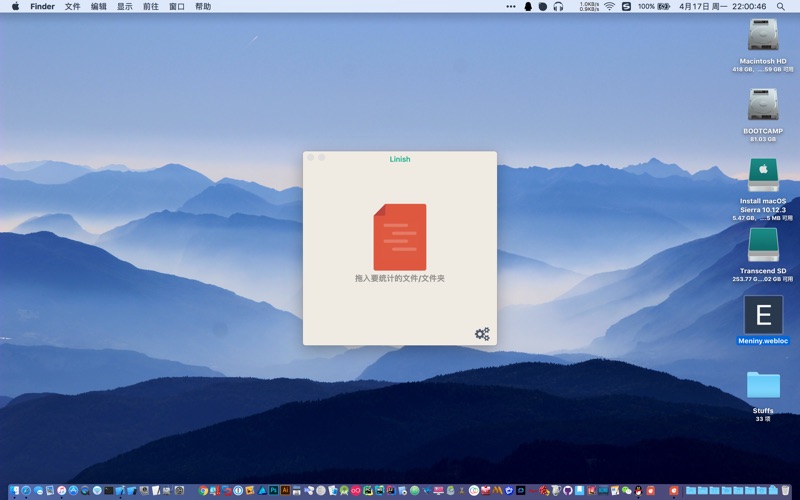
Task: Open the 文件 menu
Action: tap(72, 6)
